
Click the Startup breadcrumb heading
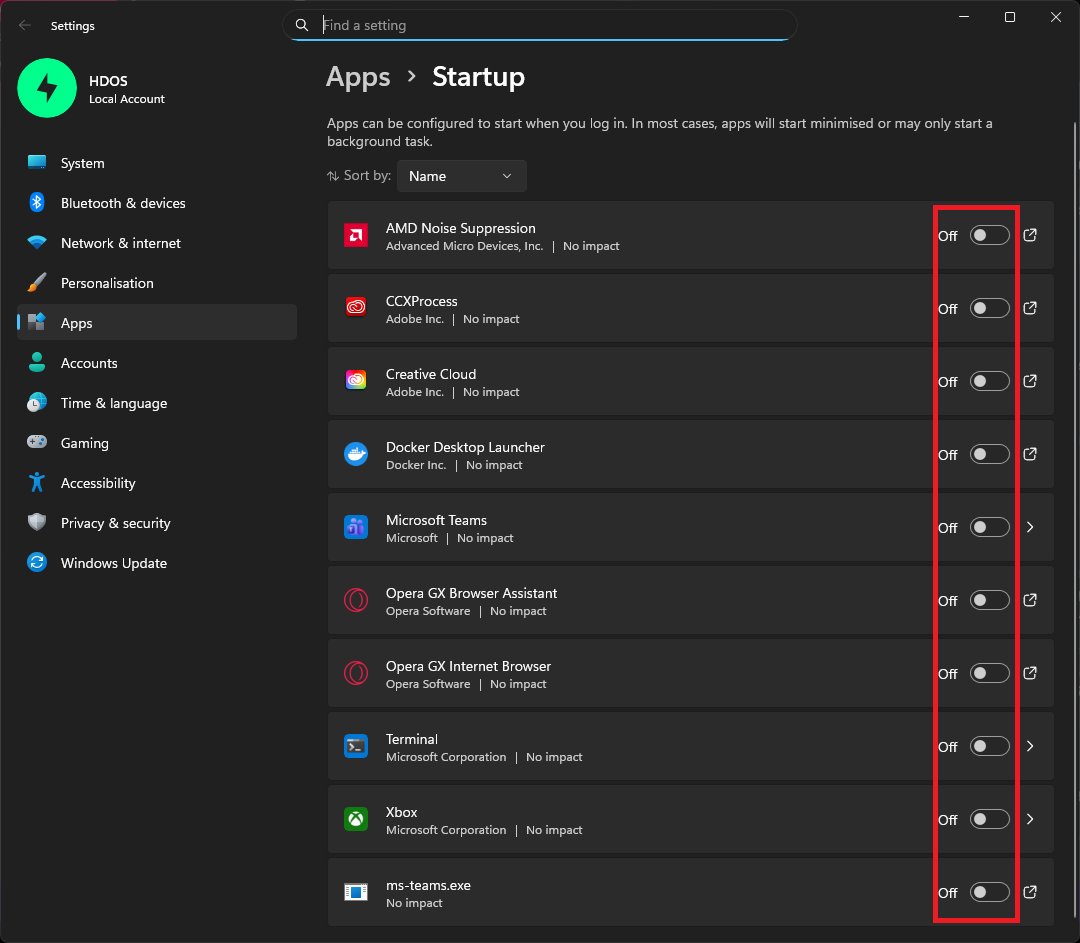click(478, 77)
